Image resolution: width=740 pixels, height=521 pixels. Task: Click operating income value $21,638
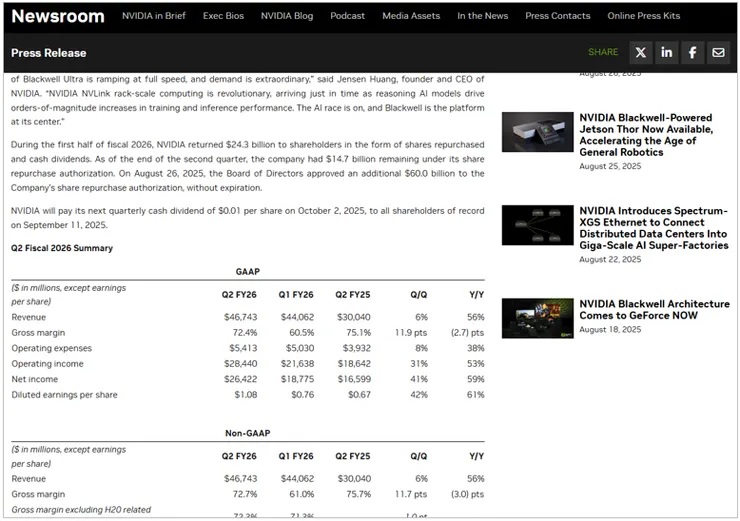[297, 364]
